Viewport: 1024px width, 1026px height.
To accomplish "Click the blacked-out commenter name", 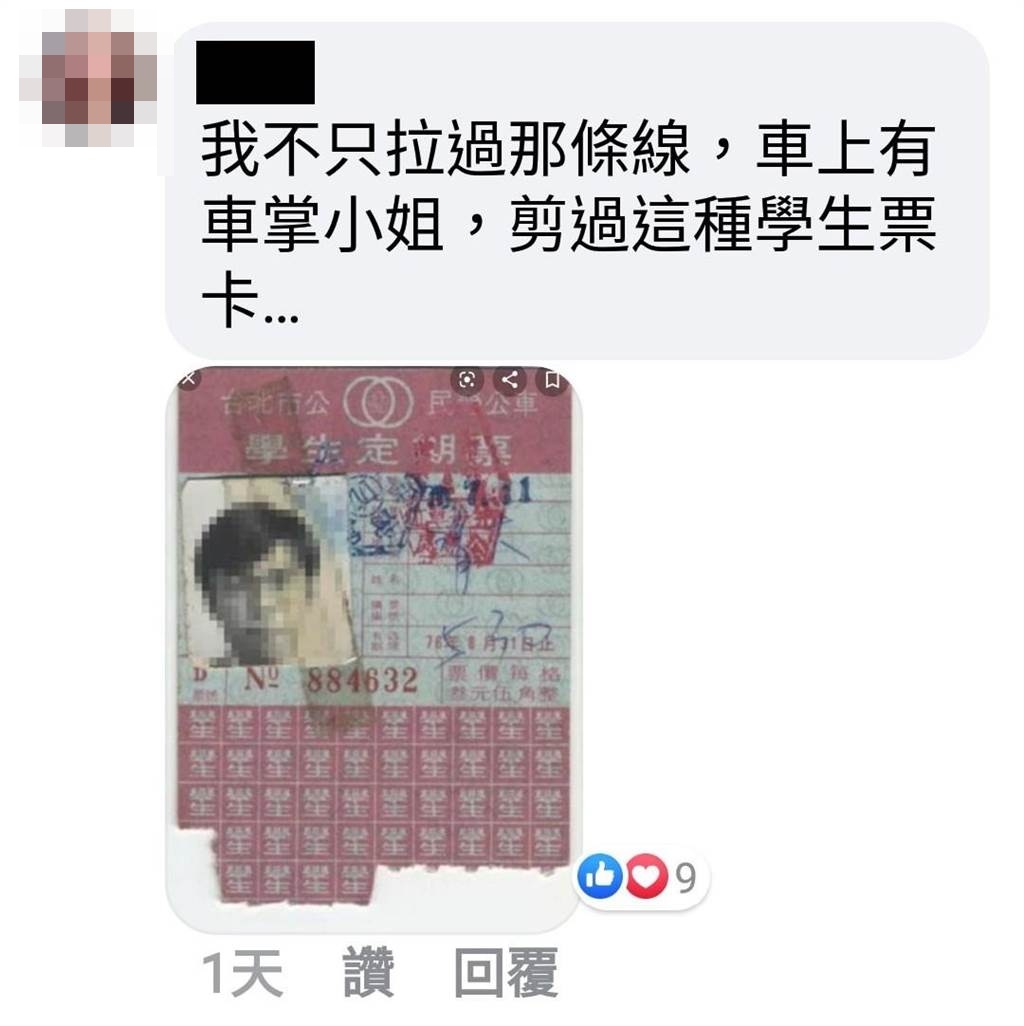I will tap(255, 72).
